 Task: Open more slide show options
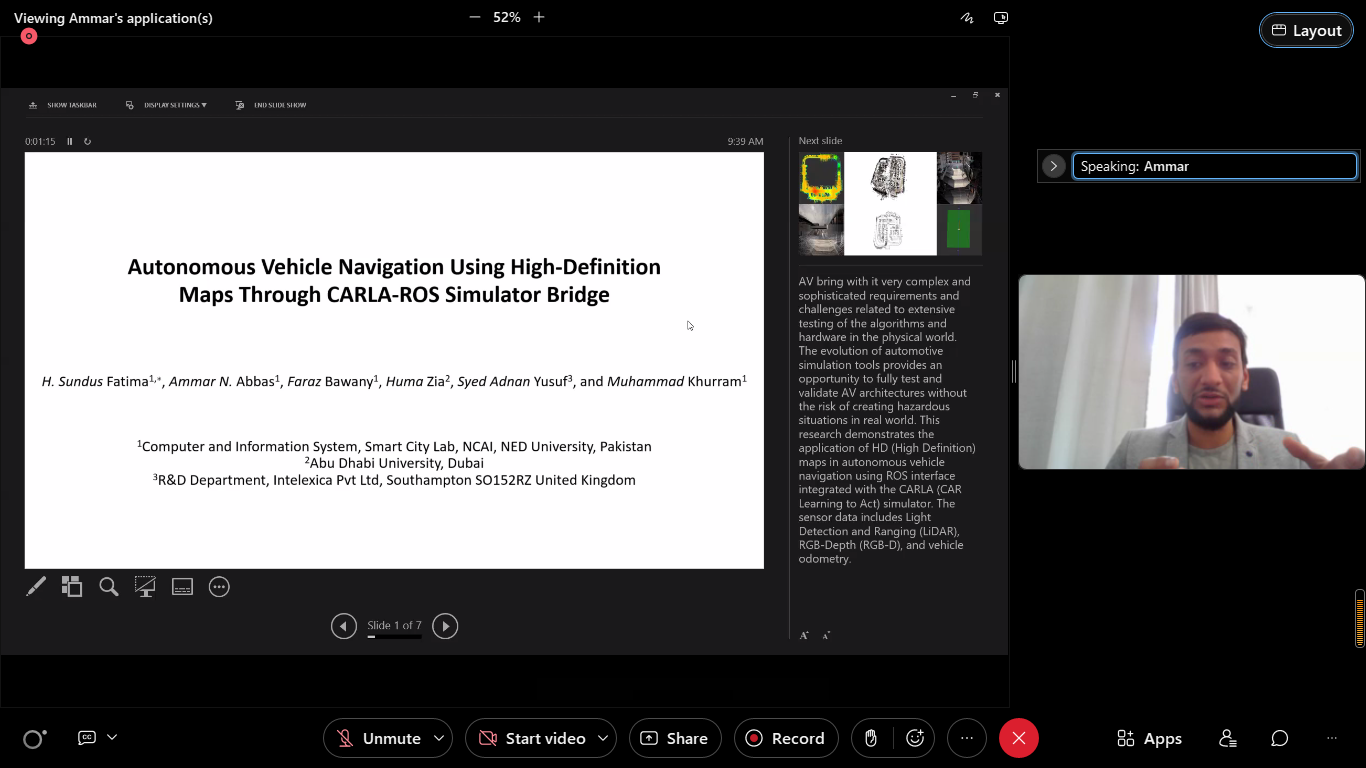click(x=219, y=587)
